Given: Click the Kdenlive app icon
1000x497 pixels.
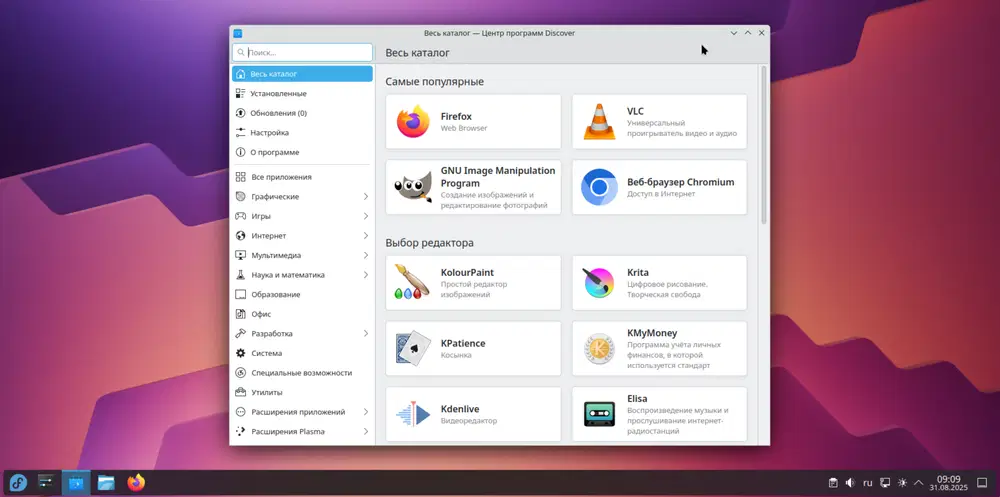Looking at the screenshot, I should (413, 414).
